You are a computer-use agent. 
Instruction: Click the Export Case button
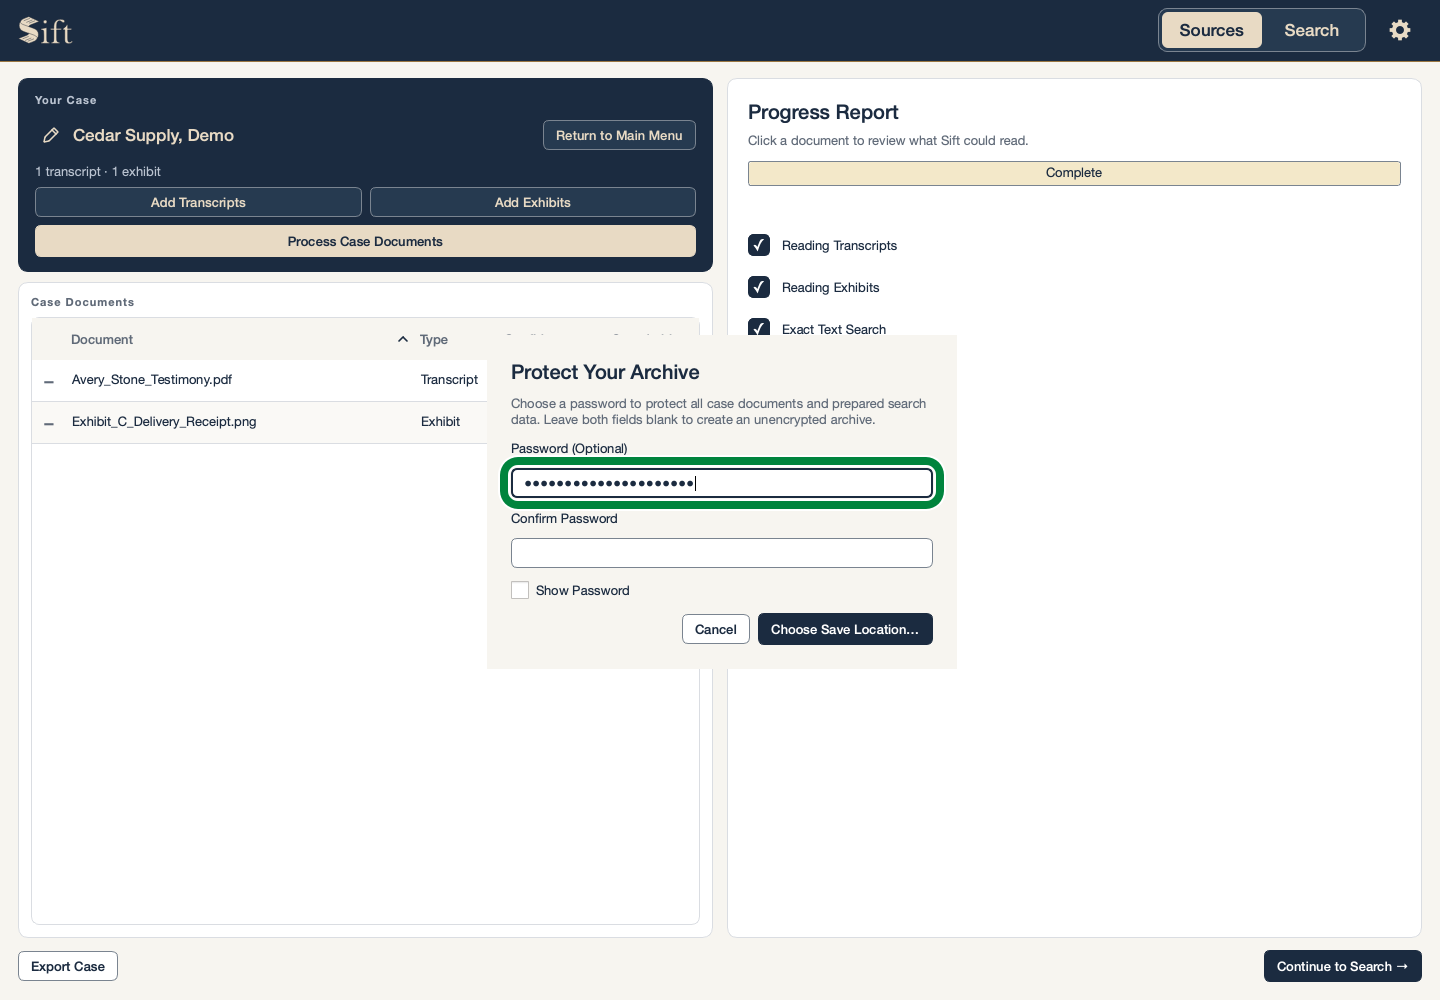pyautogui.click(x=68, y=966)
